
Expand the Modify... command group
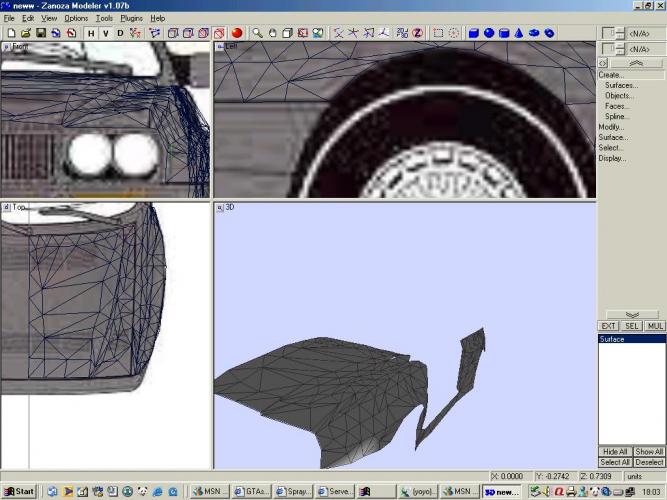(x=611, y=127)
